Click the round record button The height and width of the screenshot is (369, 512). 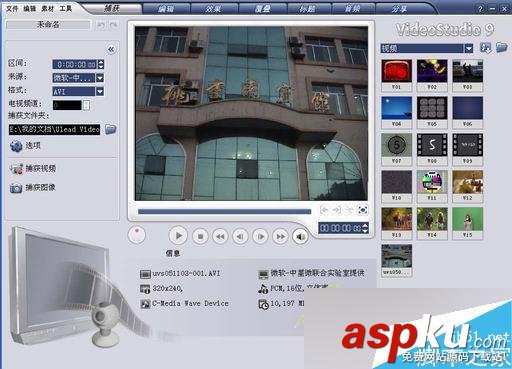(137, 235)
